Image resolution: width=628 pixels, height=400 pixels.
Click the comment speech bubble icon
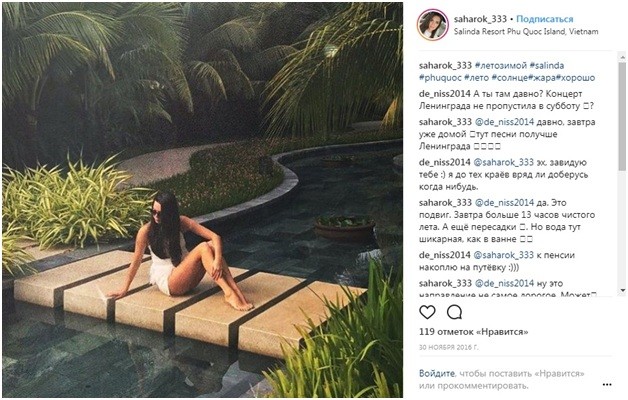coord(455,312)
